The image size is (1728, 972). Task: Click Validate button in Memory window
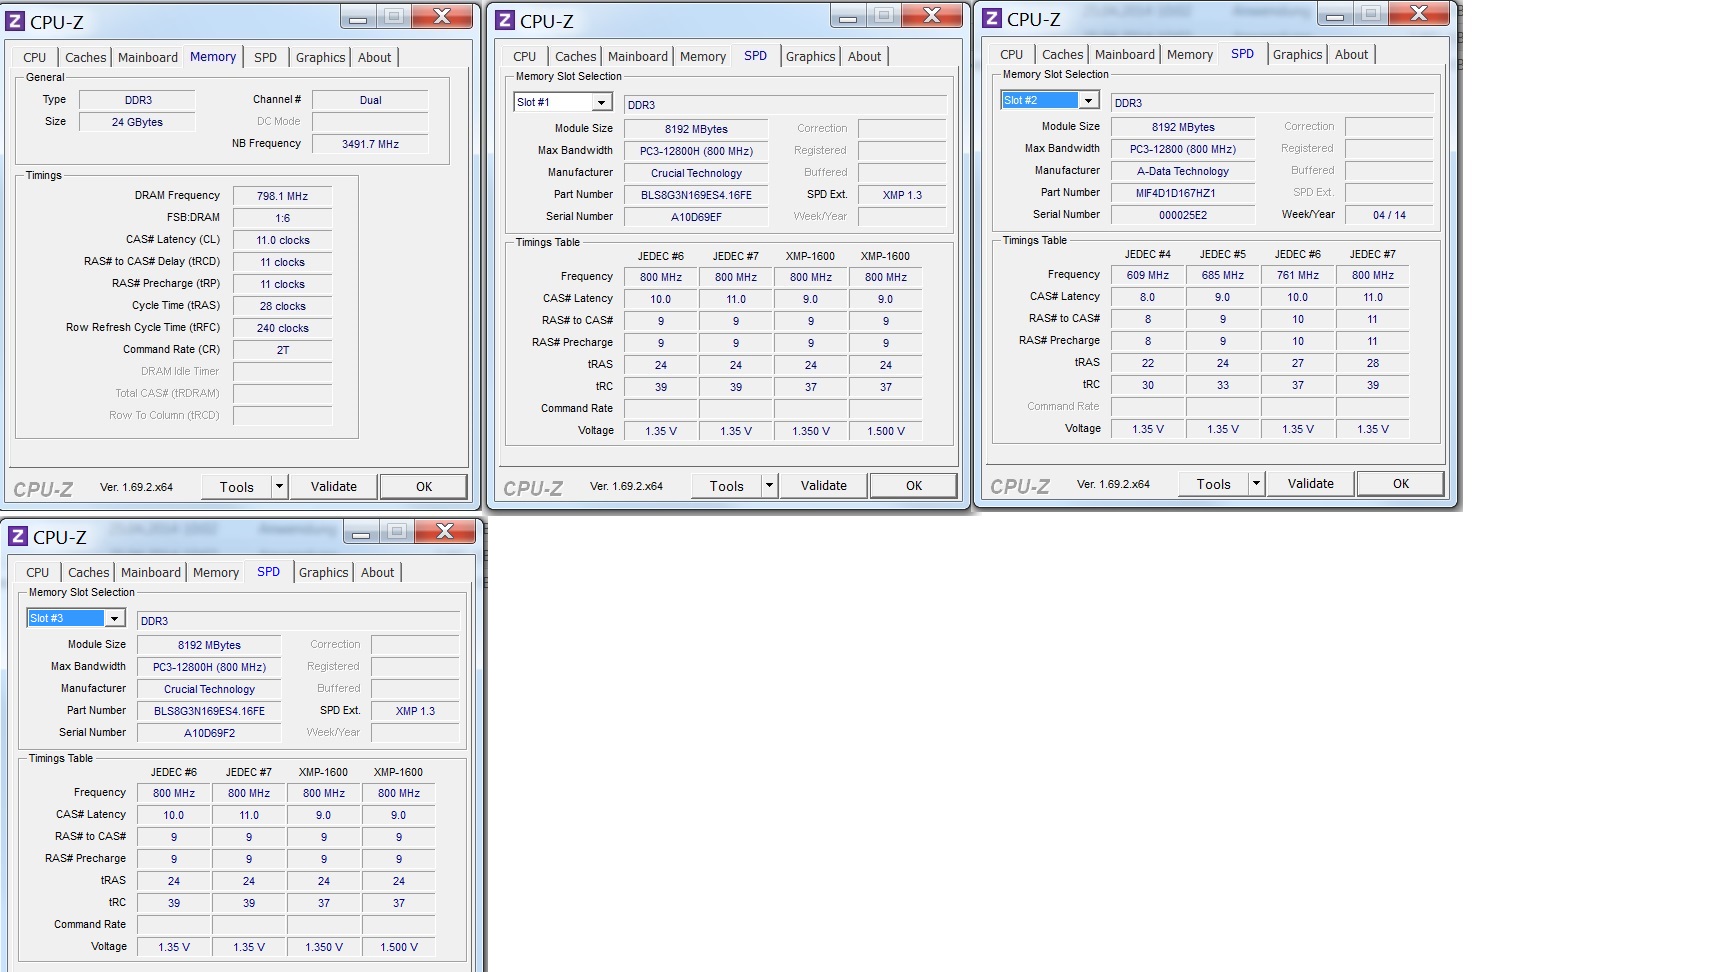[x=334, y=487]
